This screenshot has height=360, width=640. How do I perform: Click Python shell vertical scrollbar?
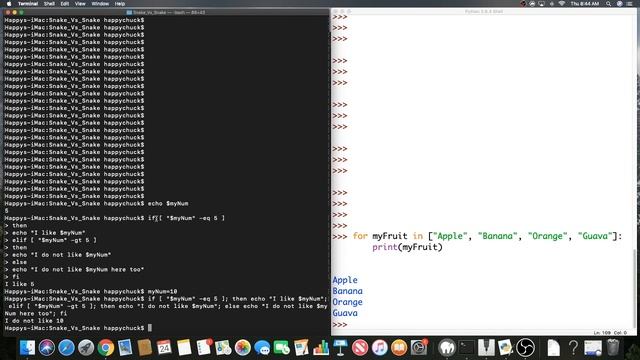coord(636,288)
